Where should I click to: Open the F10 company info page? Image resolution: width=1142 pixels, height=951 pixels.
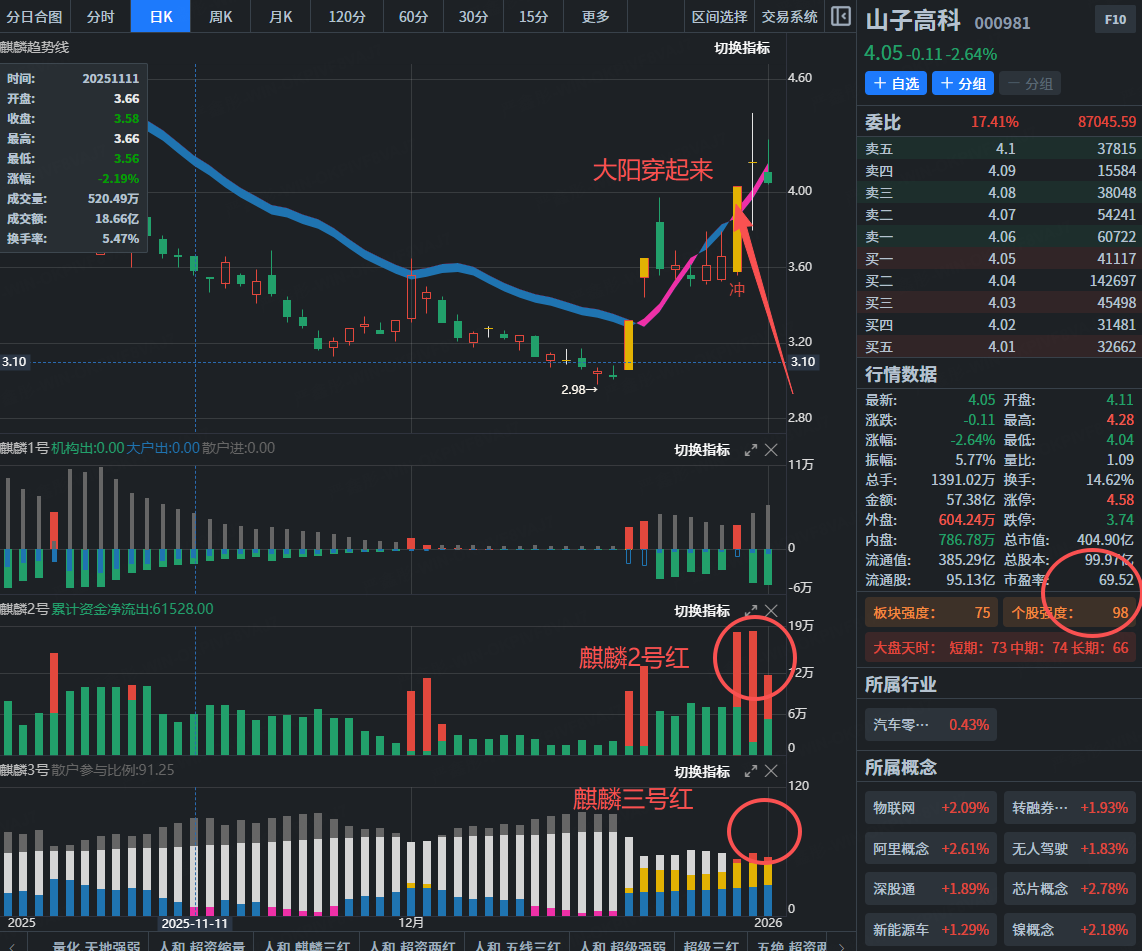[1114, 19]
